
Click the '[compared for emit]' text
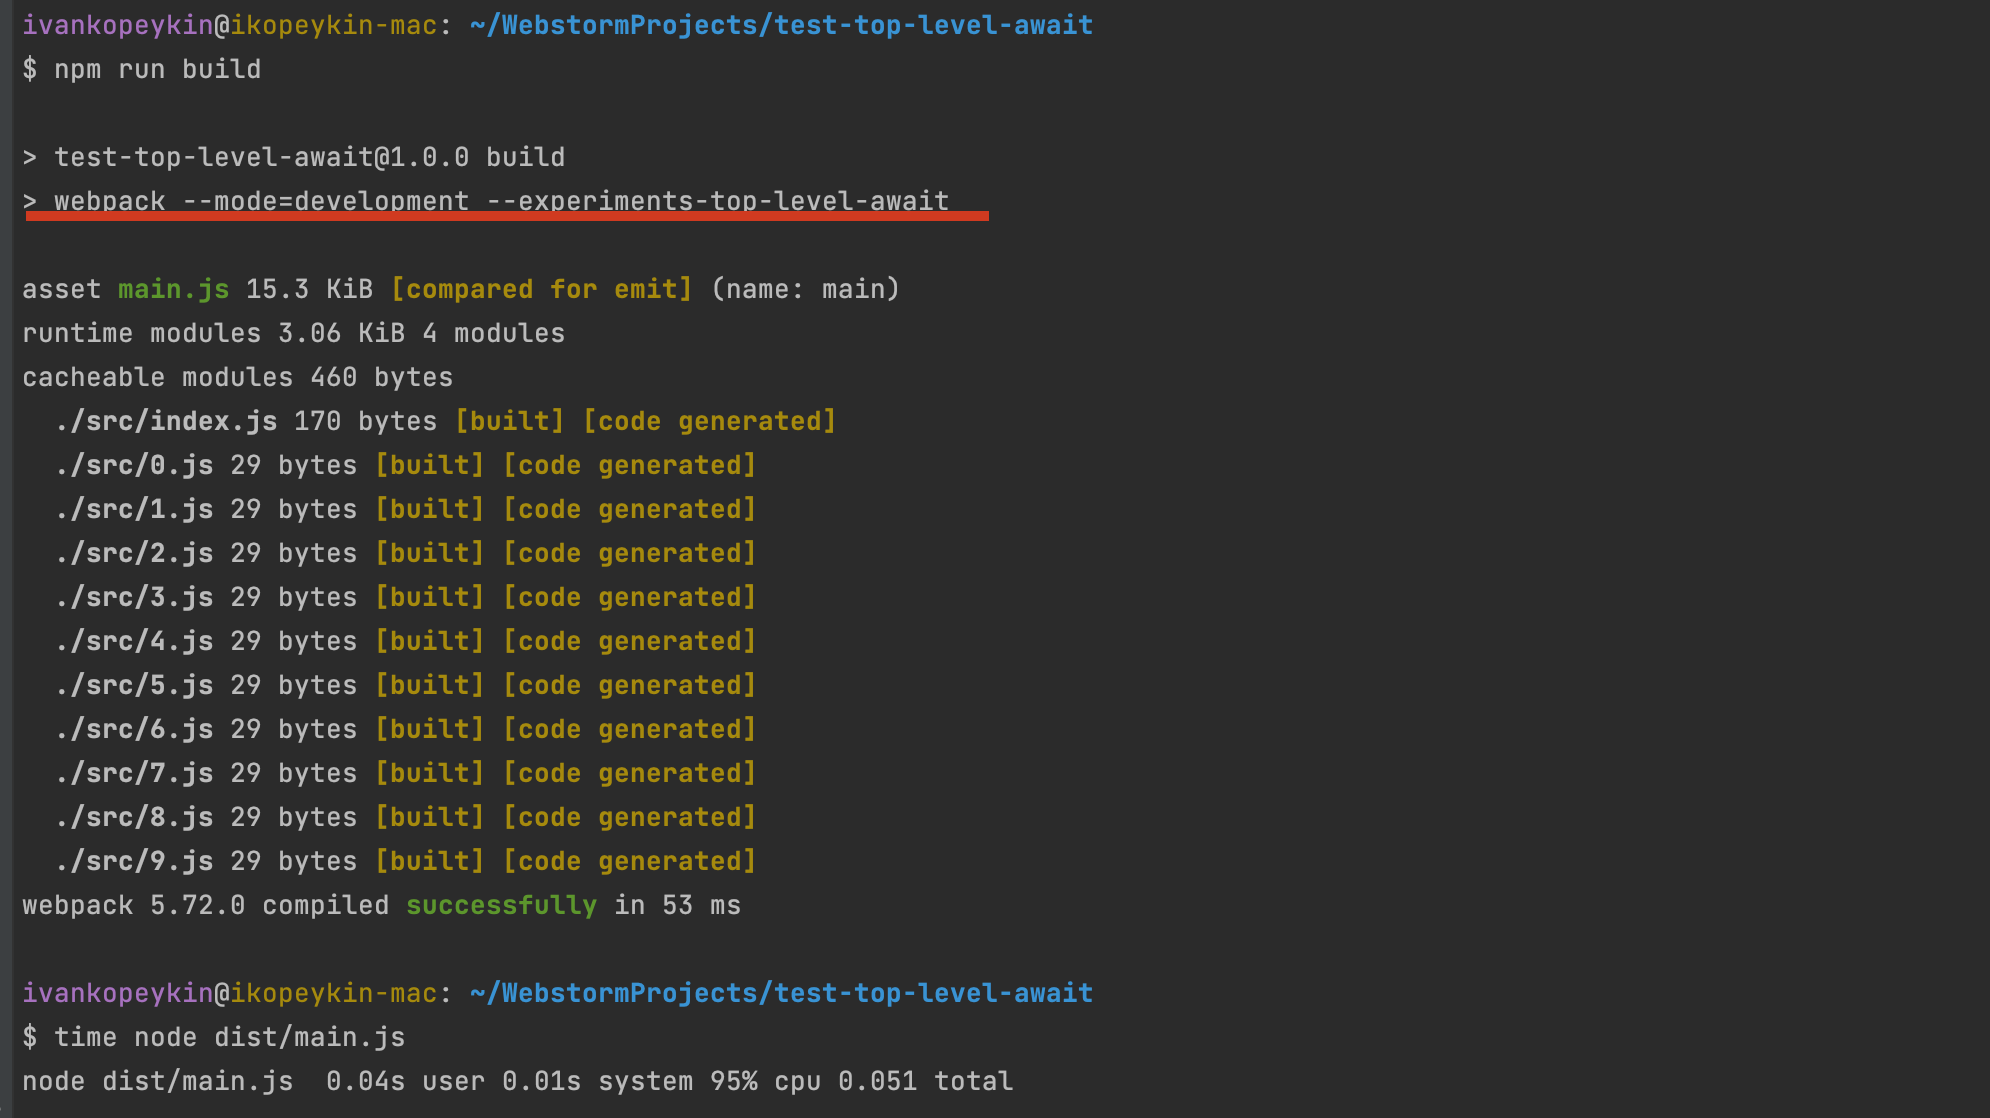(541, 289)
